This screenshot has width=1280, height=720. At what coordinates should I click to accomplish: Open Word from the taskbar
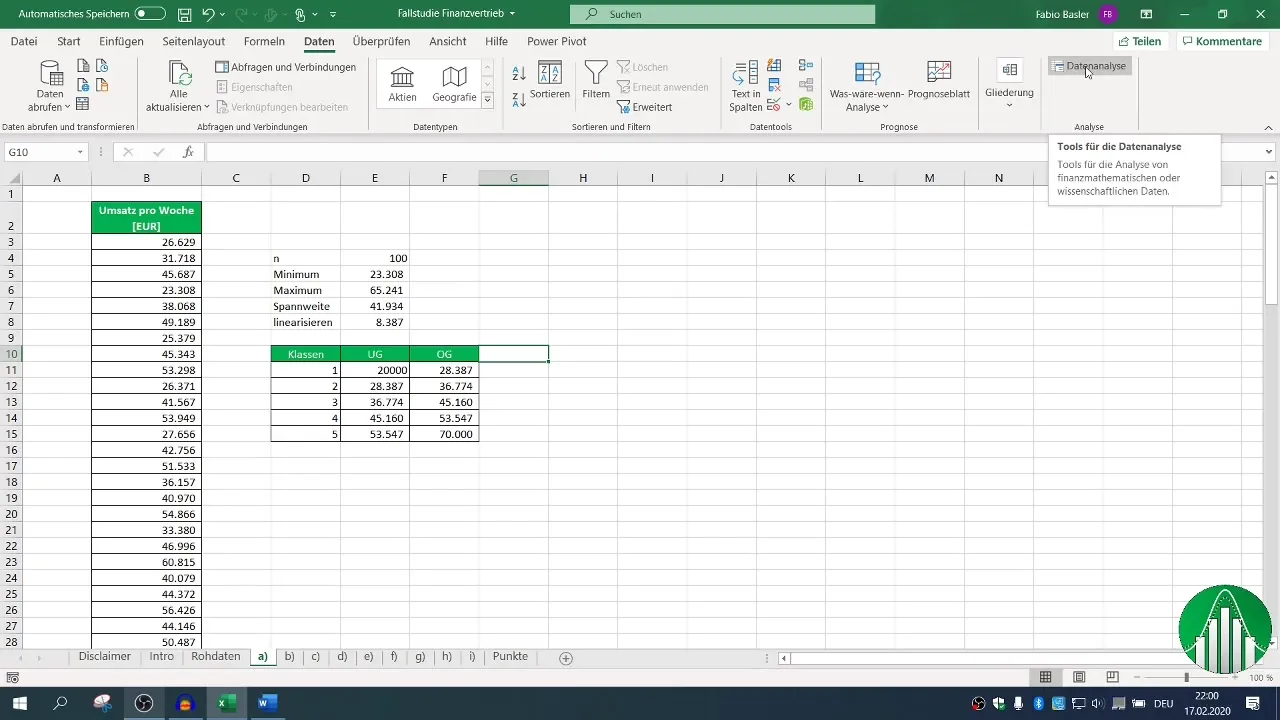(x=265, y=703)
